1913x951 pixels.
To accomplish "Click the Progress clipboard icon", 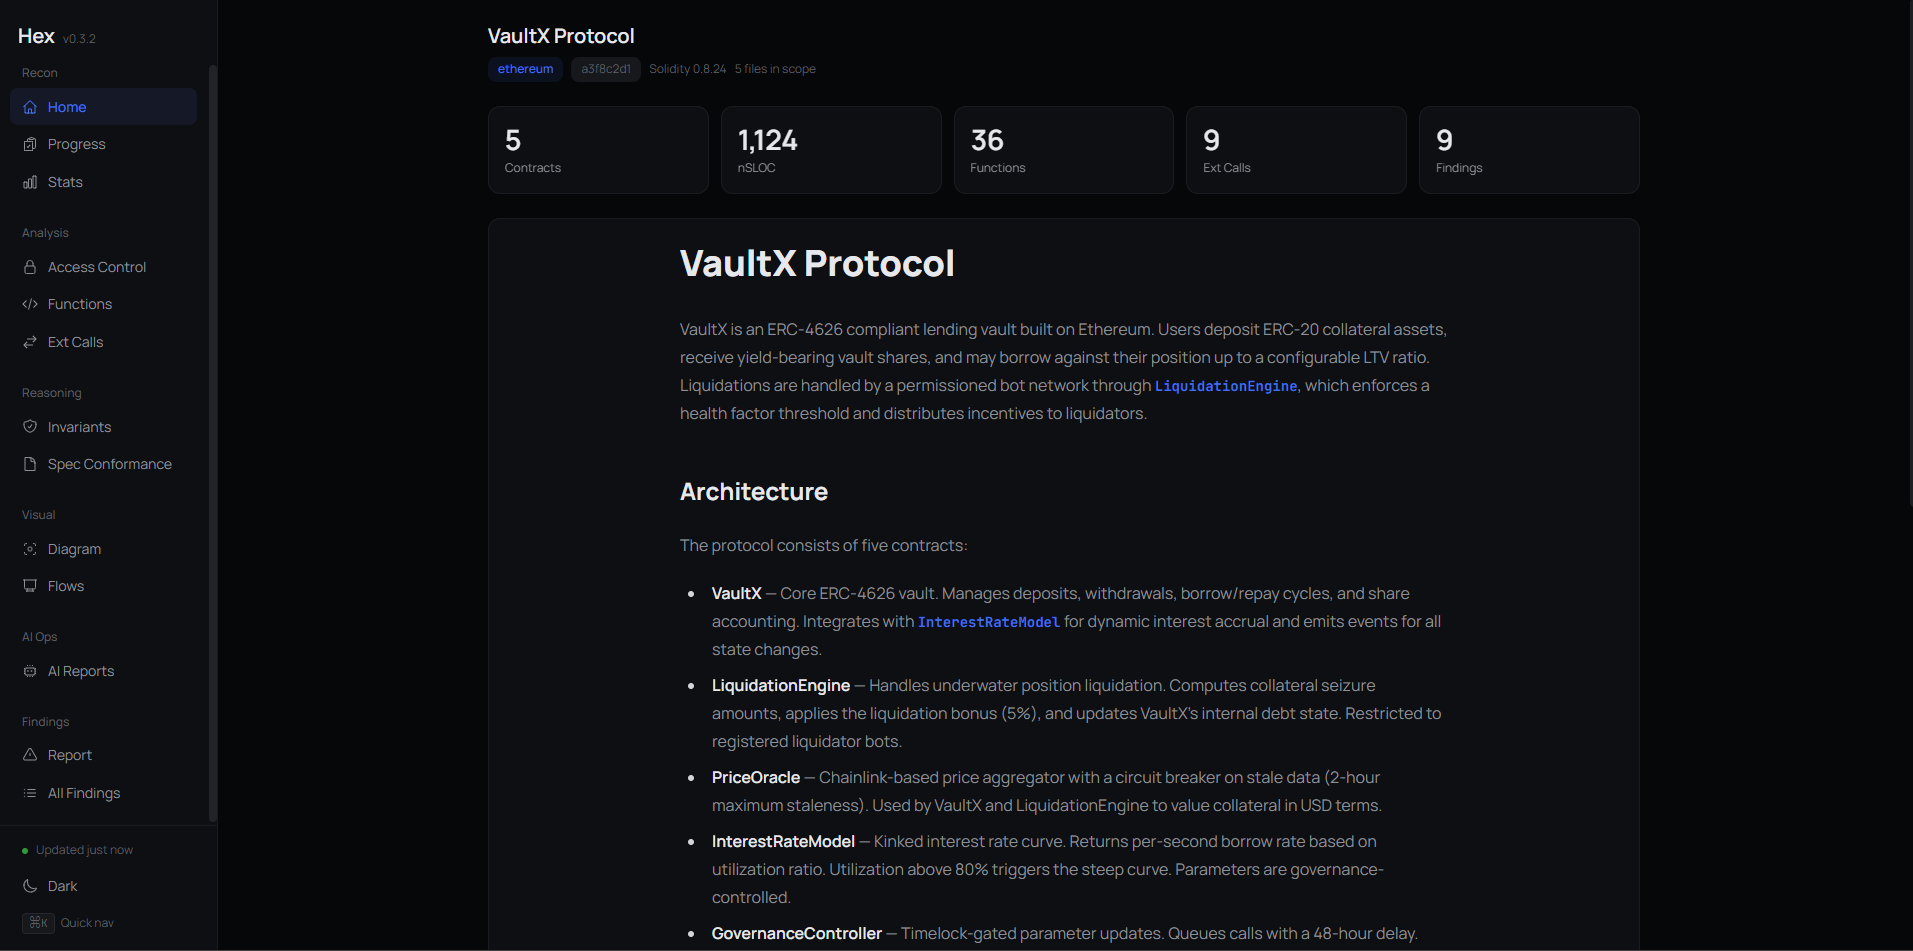I will (30, 144).
